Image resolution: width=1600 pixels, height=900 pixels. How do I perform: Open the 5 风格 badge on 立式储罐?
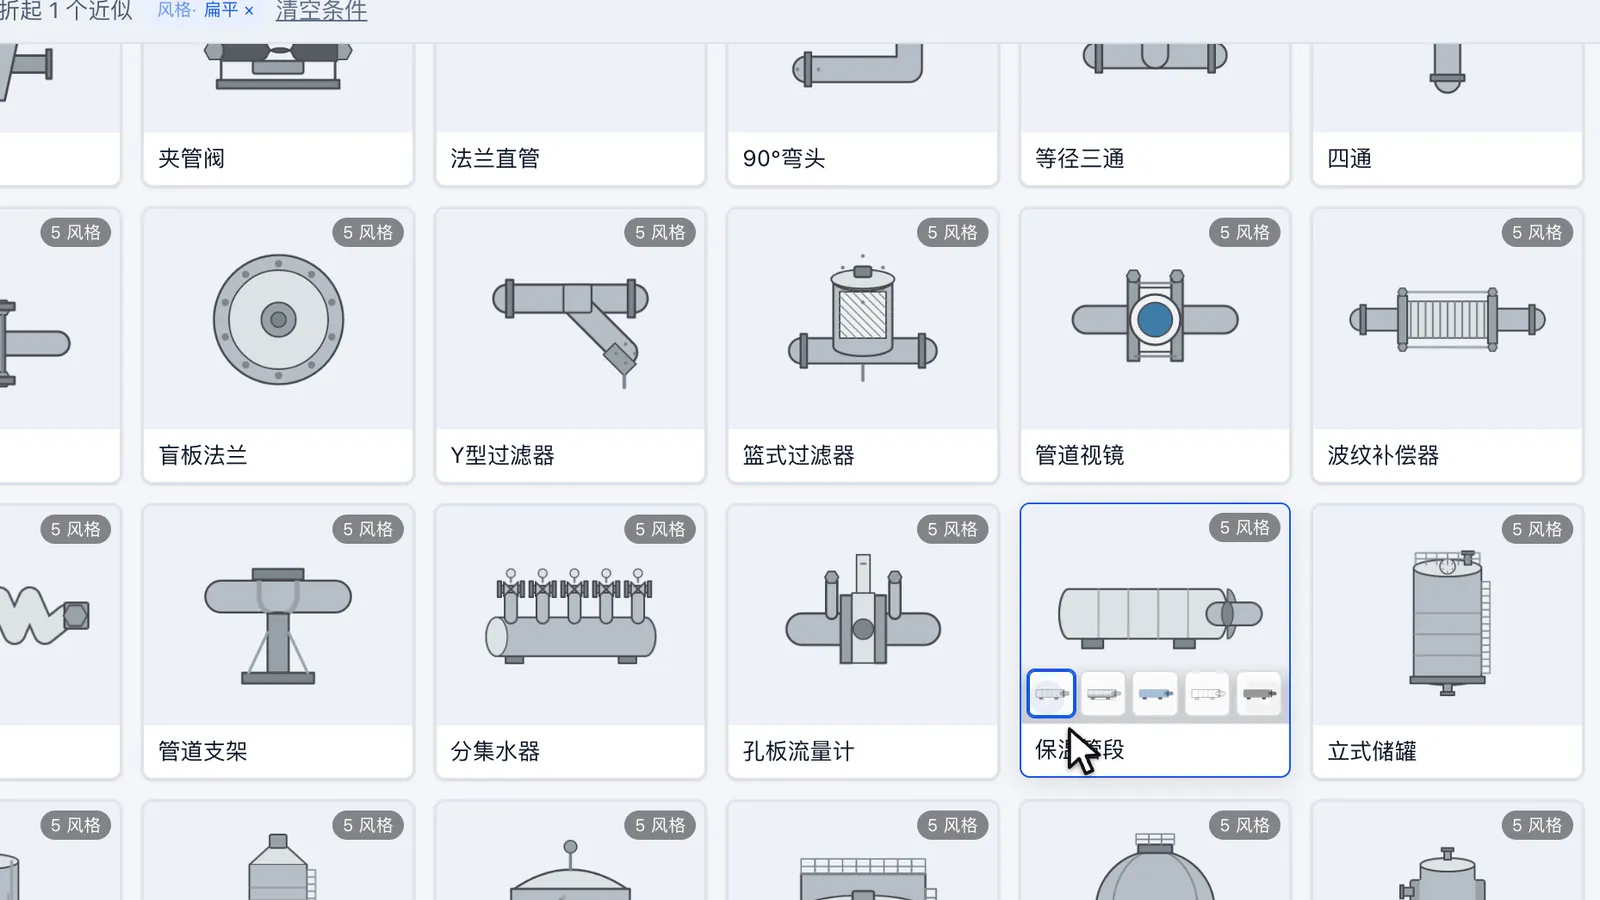1537,529
